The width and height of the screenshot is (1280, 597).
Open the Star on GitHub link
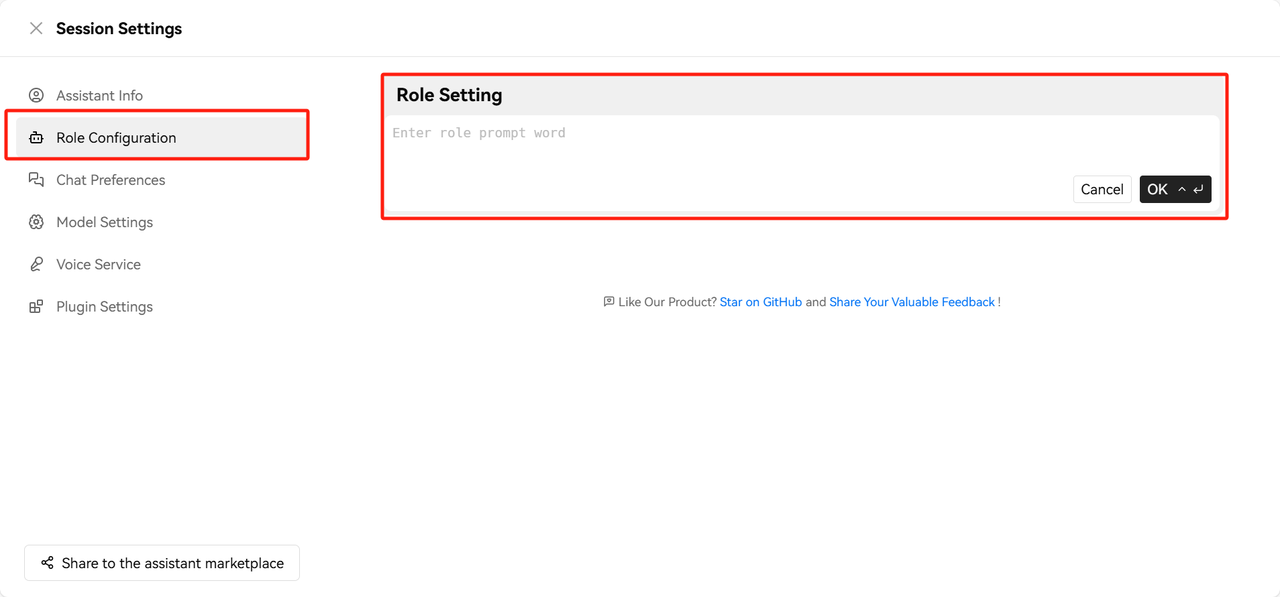760,302
